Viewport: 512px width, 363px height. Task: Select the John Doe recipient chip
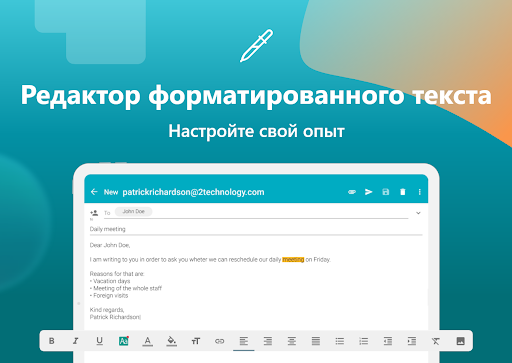[x=133, y=212]
